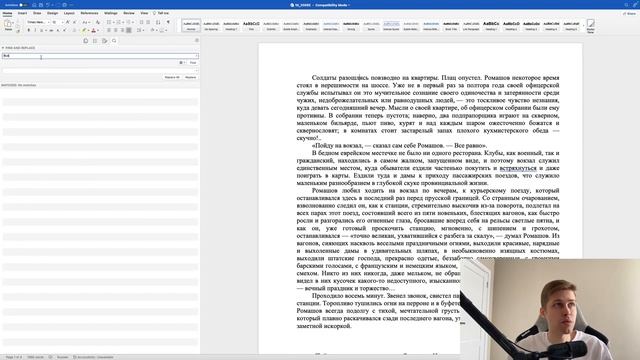Open the Draw ribbon tab

tap(37, 13)
